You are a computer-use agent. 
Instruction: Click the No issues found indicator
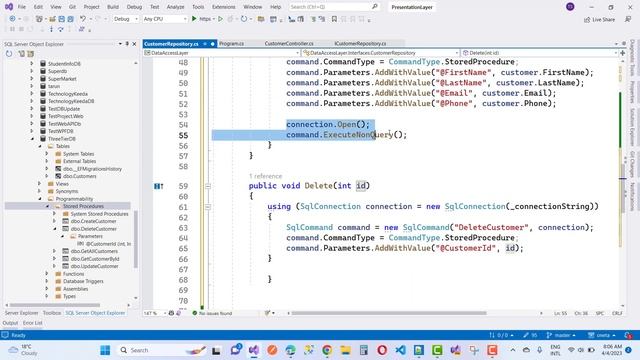(x=212, y=313)
